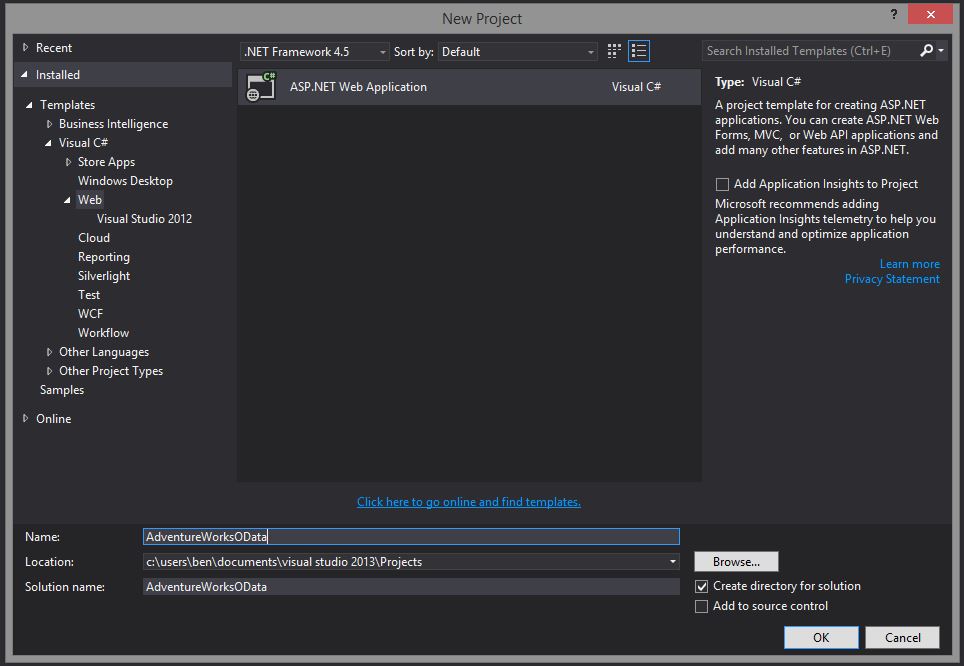The image size is (964, 666).
Task: Click in the Name input field
Action: point(411,537)
